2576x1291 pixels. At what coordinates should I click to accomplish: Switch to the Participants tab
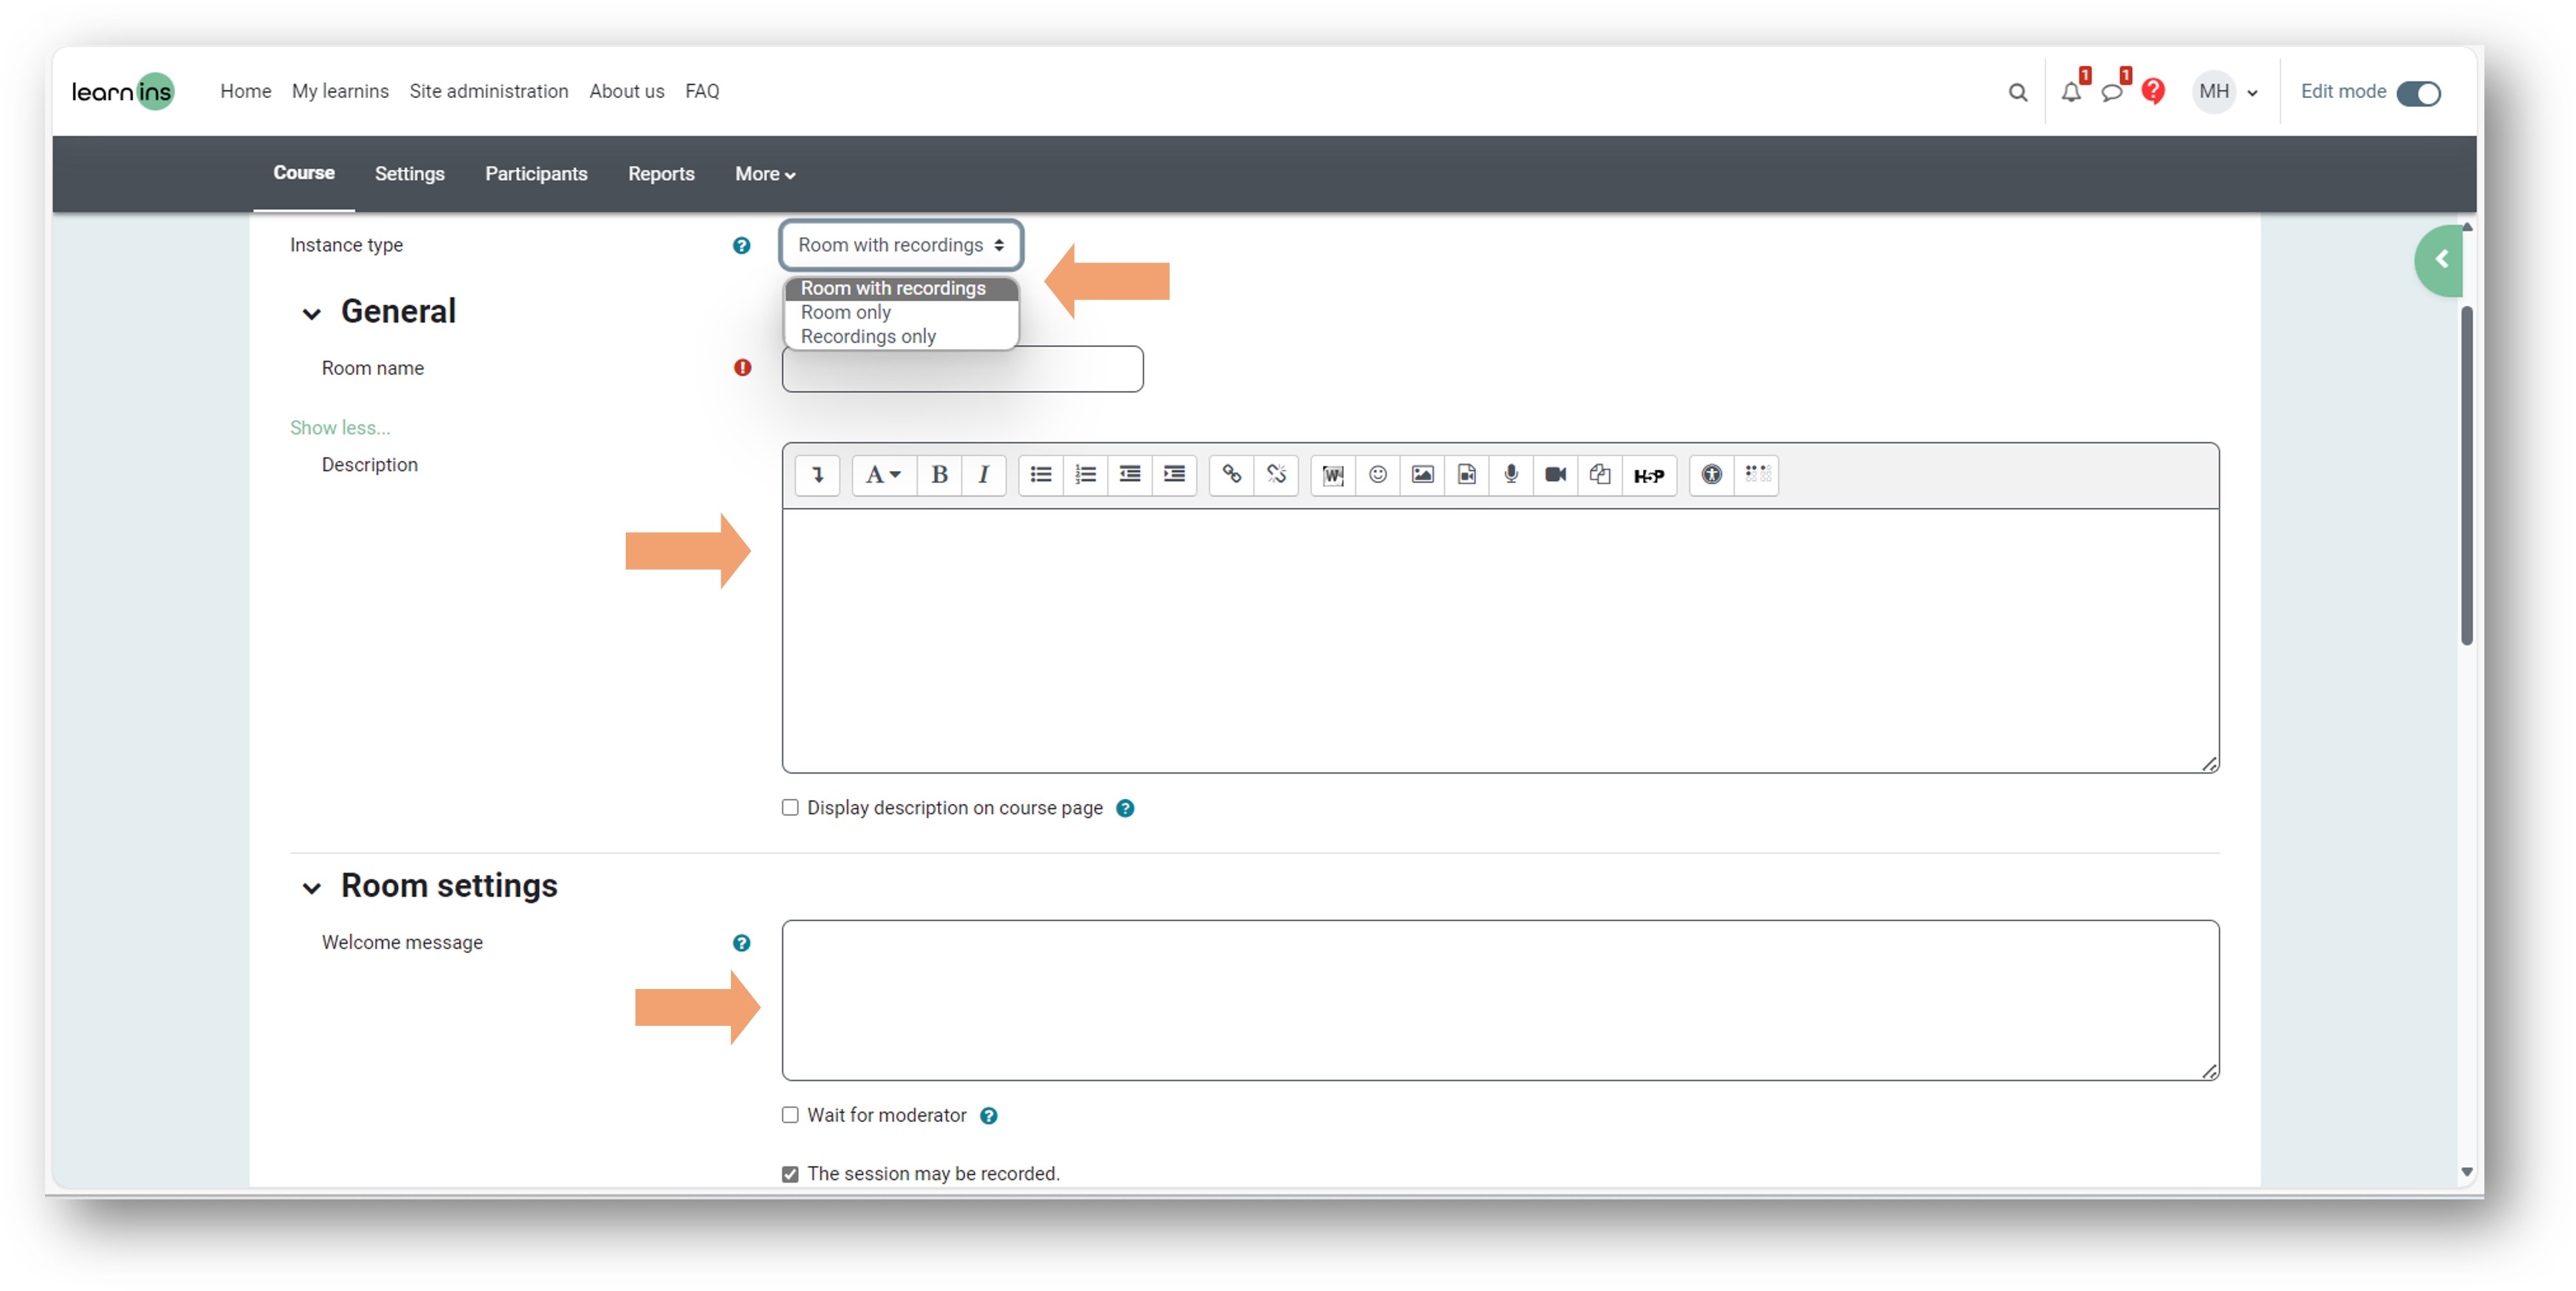[536, 174]
